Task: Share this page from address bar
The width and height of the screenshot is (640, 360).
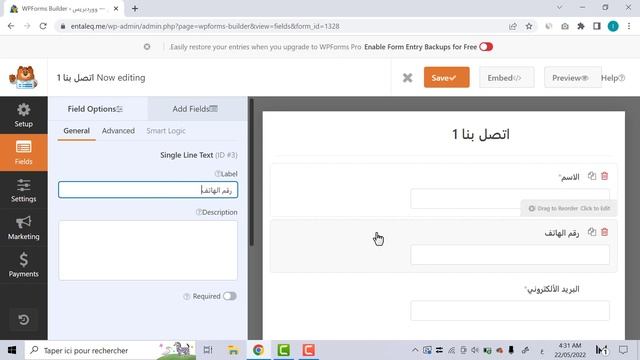Action: click(x=513, y=26)
